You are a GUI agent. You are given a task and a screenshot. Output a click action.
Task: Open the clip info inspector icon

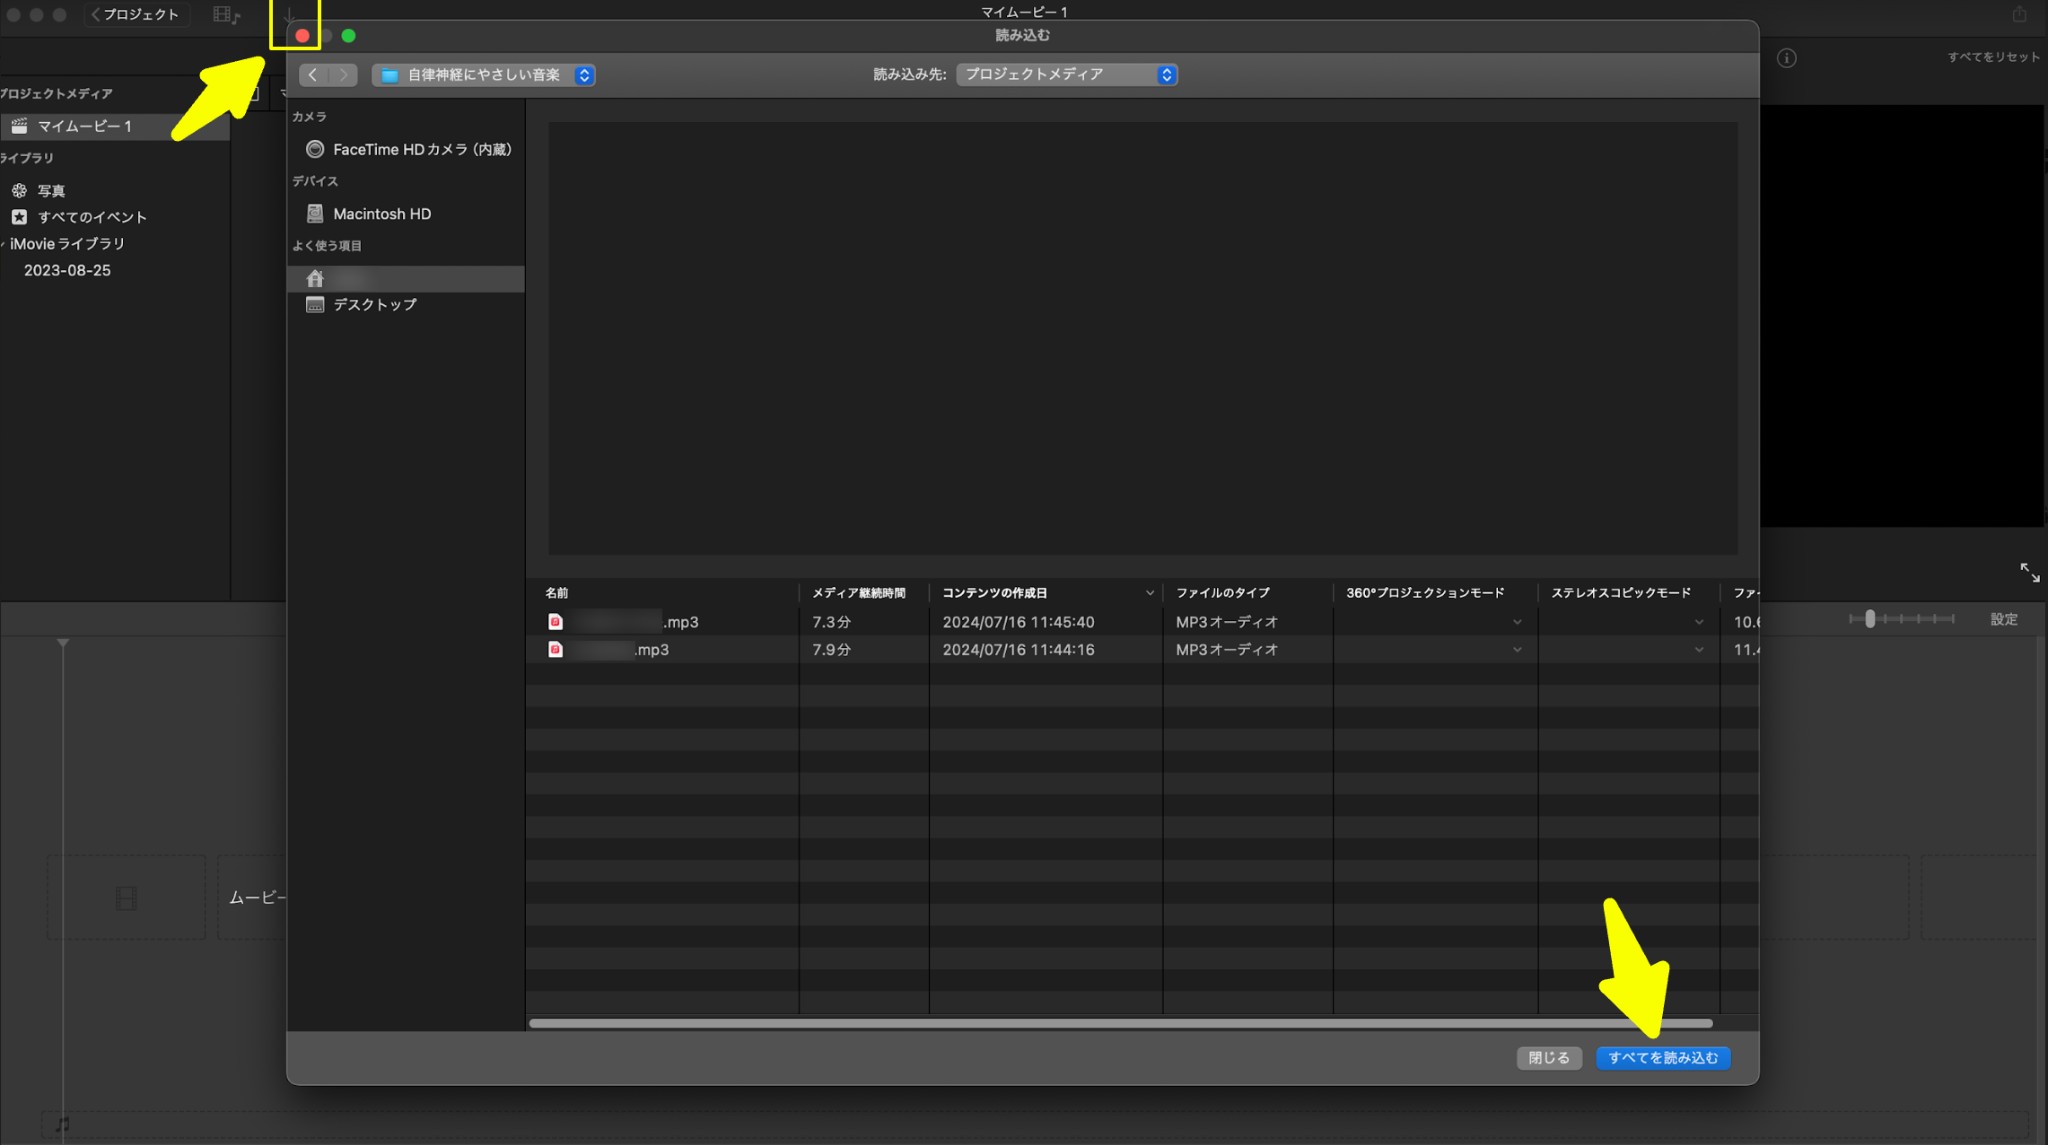(1786, 58)
